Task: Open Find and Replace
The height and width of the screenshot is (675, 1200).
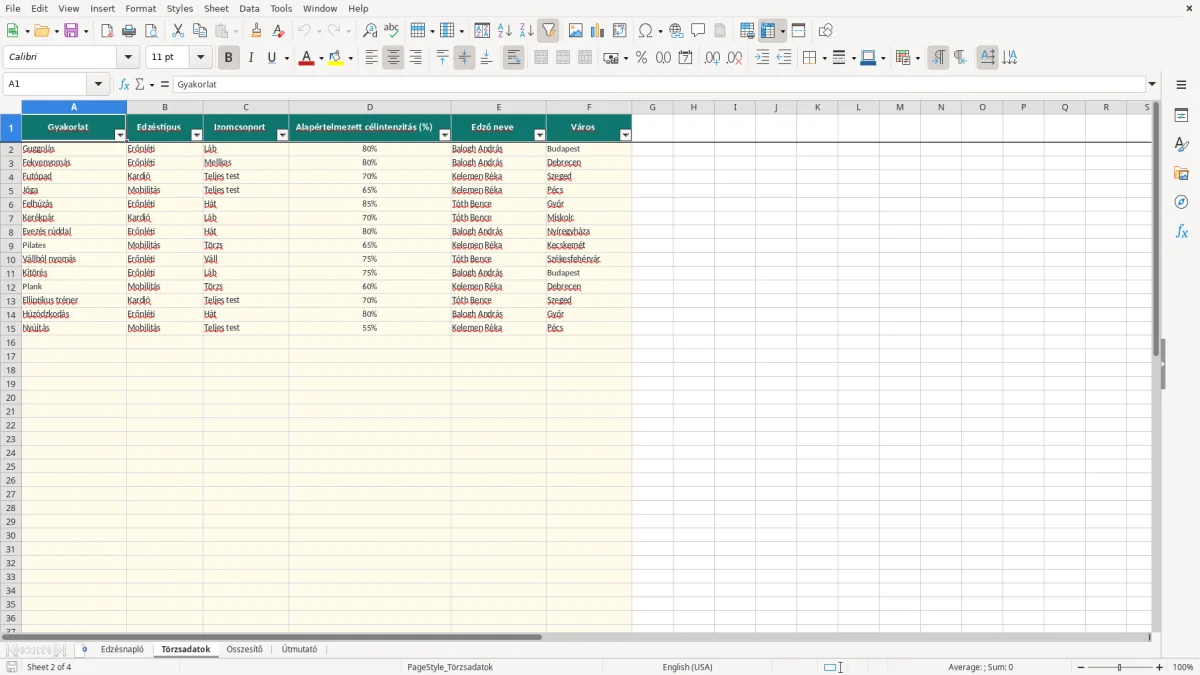Action: (370, 31)
